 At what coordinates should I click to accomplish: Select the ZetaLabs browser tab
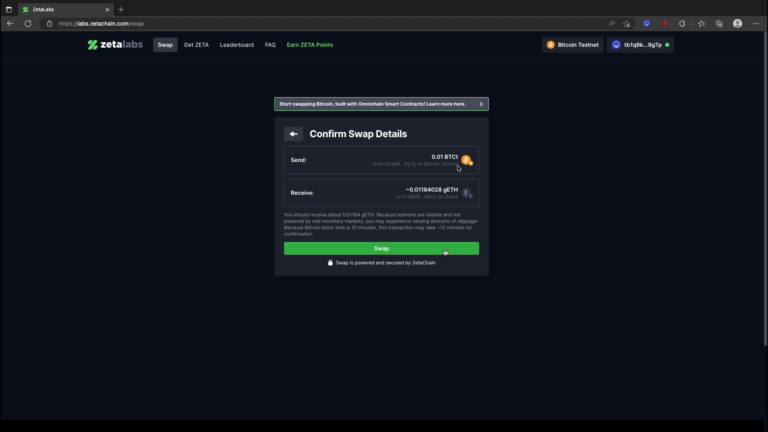click(65, 9)
